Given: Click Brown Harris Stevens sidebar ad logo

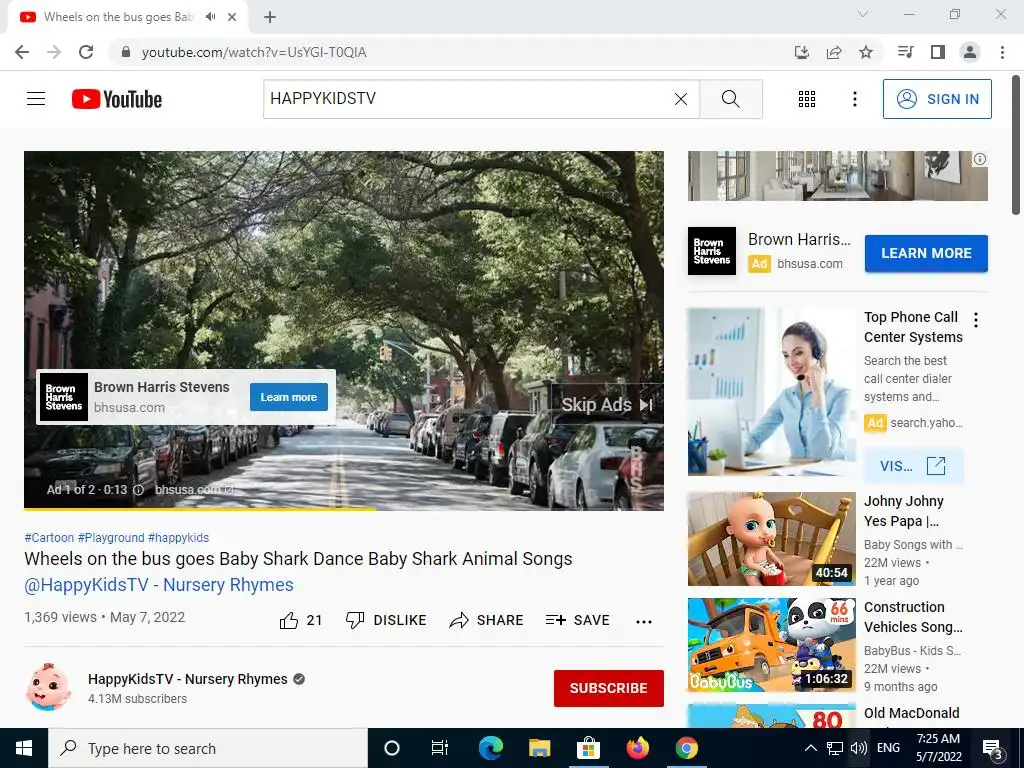Looking at the screenshot, I should point(712,251).
